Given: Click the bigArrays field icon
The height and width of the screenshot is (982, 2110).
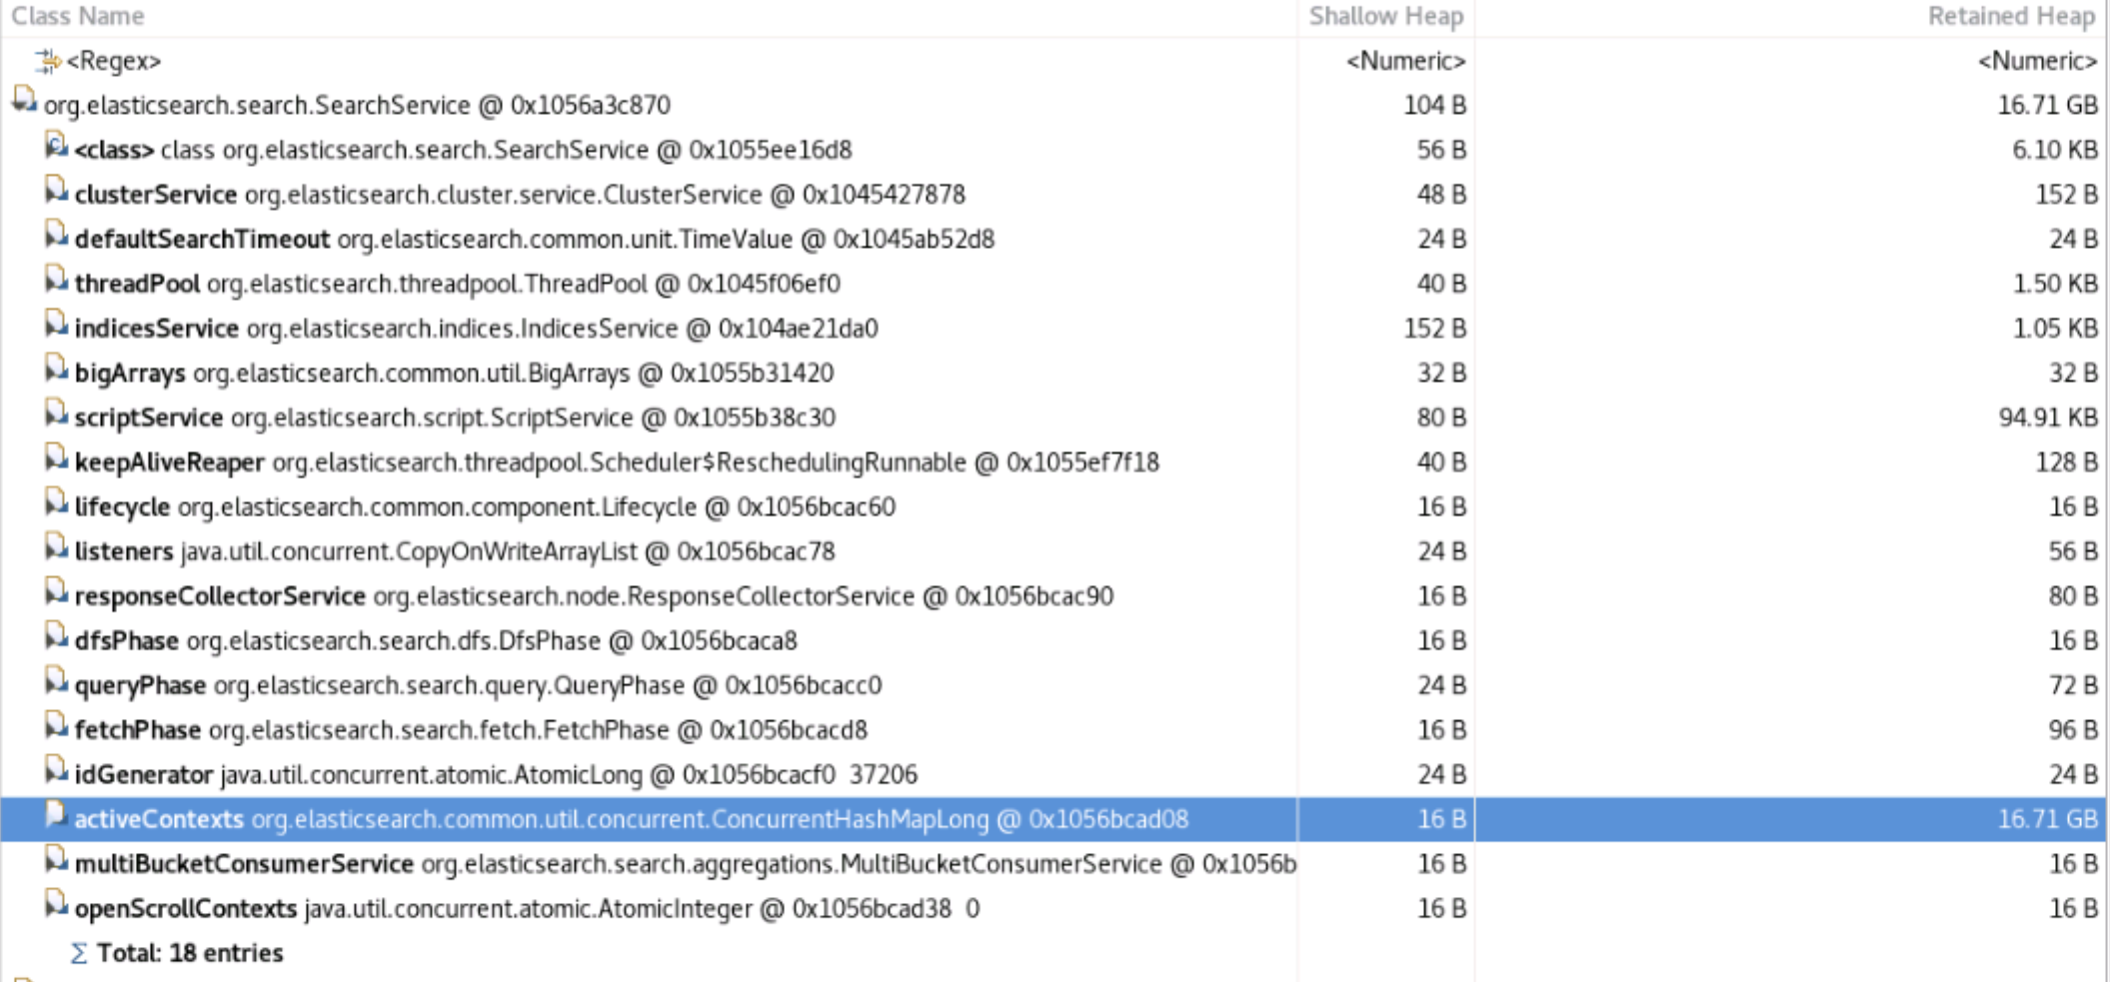Looking at the screenshot, I should click(x=56, y=369).
